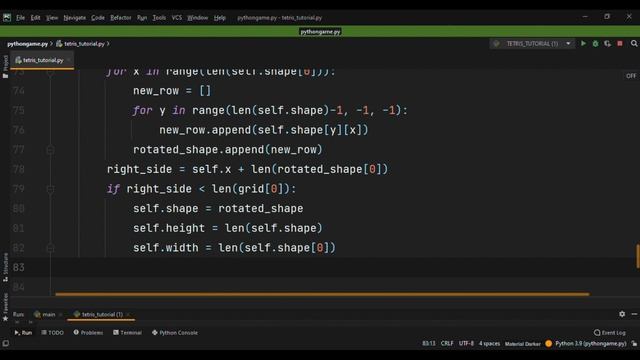640x360 pixels.
Task: Run the tetris_tutorial configuration
Action: coord(583,43)
